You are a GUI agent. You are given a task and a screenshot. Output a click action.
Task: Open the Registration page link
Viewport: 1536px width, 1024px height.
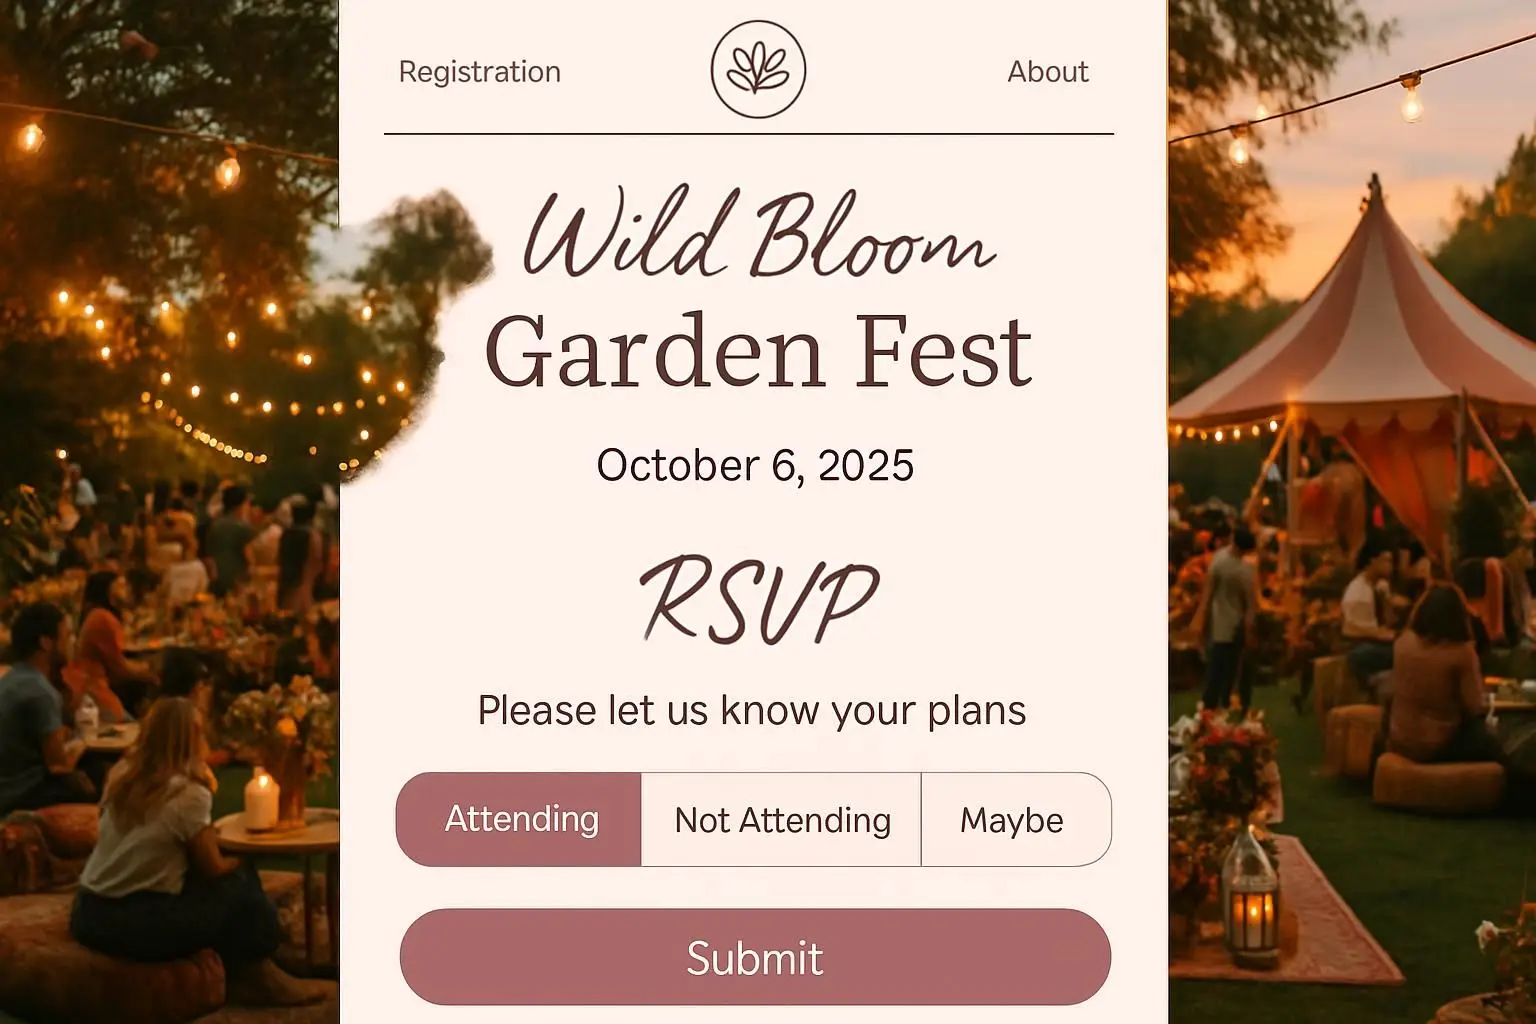[x=480, y=72]
